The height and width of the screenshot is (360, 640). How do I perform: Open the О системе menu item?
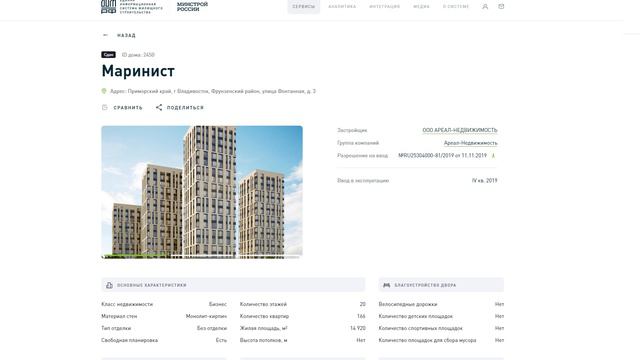click(x=456, y=7)
